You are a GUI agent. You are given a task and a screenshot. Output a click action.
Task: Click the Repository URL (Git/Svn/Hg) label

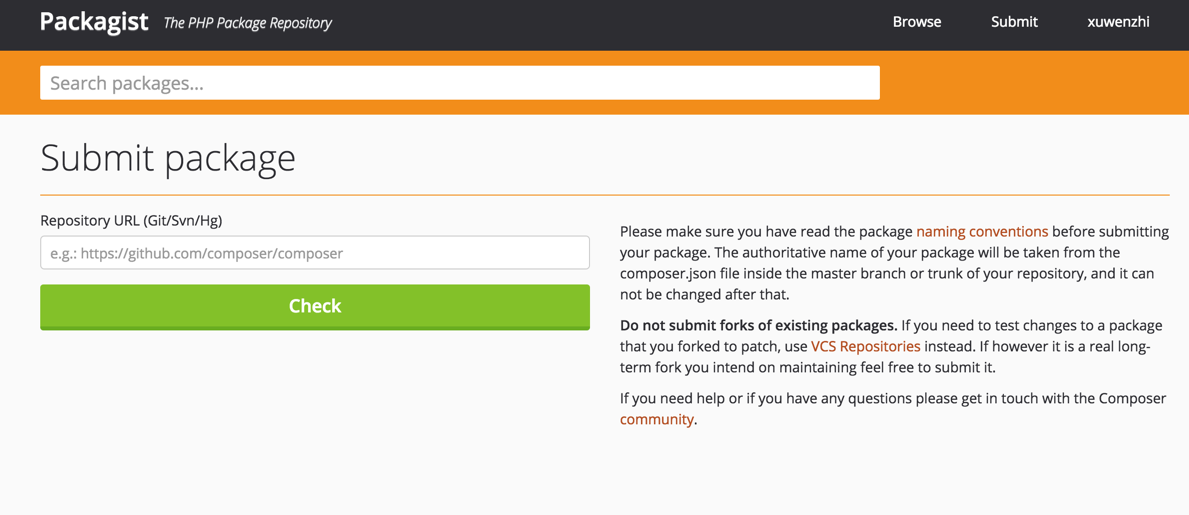(131, 221)
